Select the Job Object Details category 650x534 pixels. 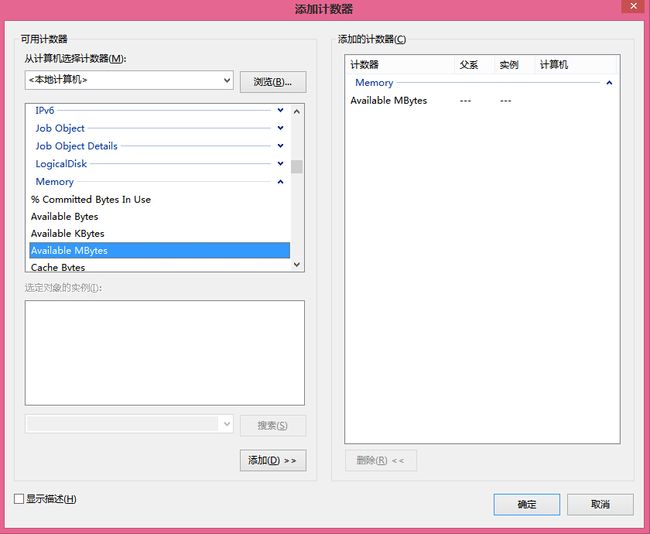(77, 146)
